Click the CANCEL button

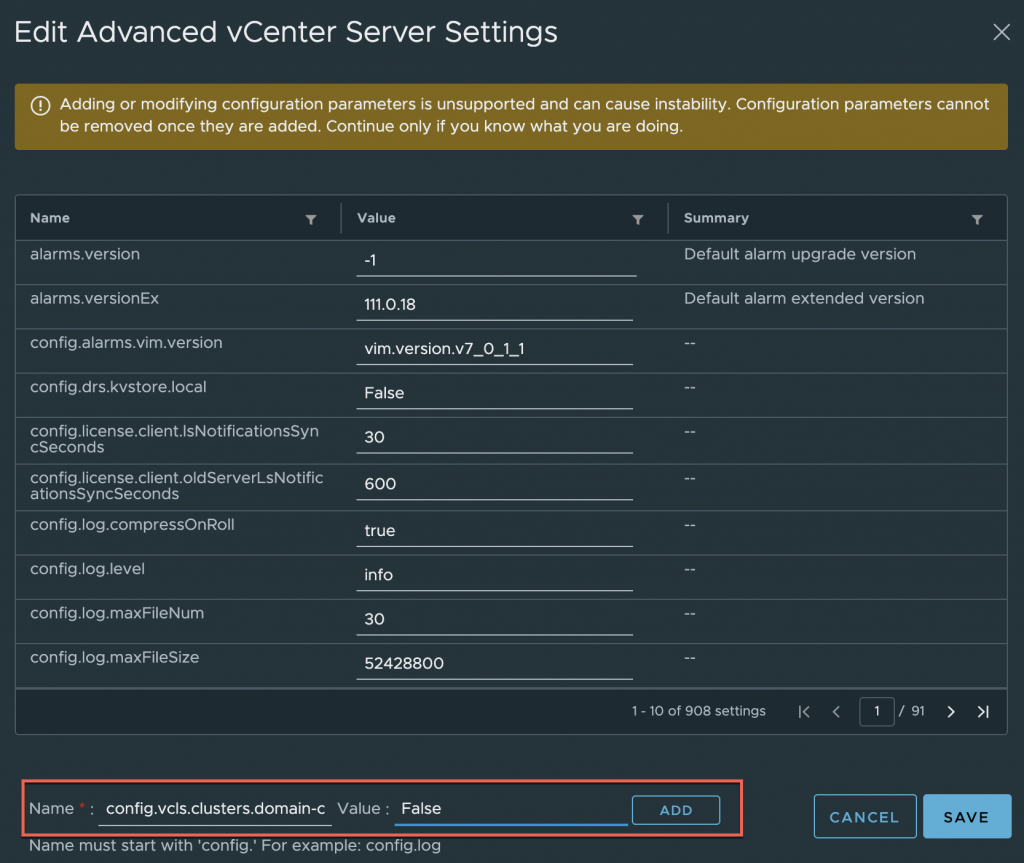click(x=864, y=817)
